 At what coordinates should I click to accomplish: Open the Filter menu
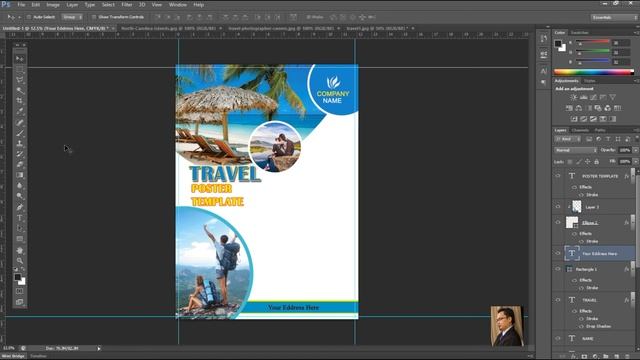pyautogui.click(x=127, y=5)
